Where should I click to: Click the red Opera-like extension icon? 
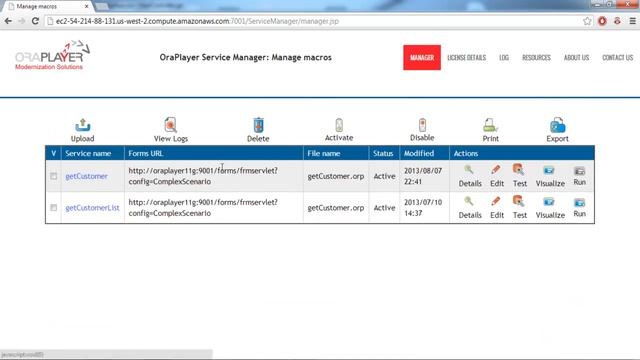602,21
